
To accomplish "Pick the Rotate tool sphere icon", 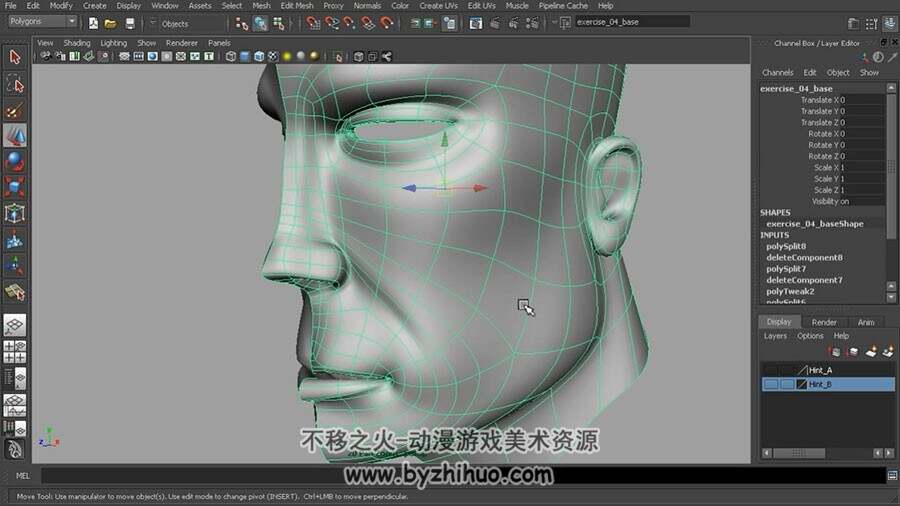I will (14, 162).
